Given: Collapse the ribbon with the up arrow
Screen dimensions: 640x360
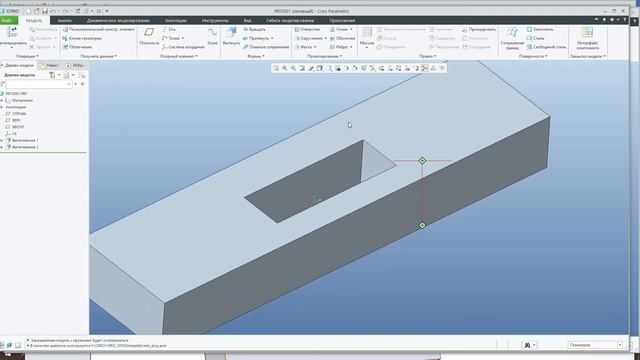Looking at the screenshot, I should pos(596,20).
